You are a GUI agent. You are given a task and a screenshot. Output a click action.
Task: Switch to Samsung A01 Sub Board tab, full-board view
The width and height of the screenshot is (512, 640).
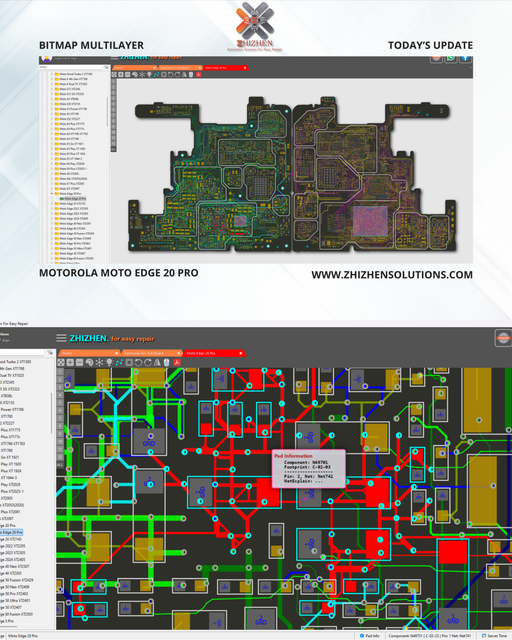point(178,68)
